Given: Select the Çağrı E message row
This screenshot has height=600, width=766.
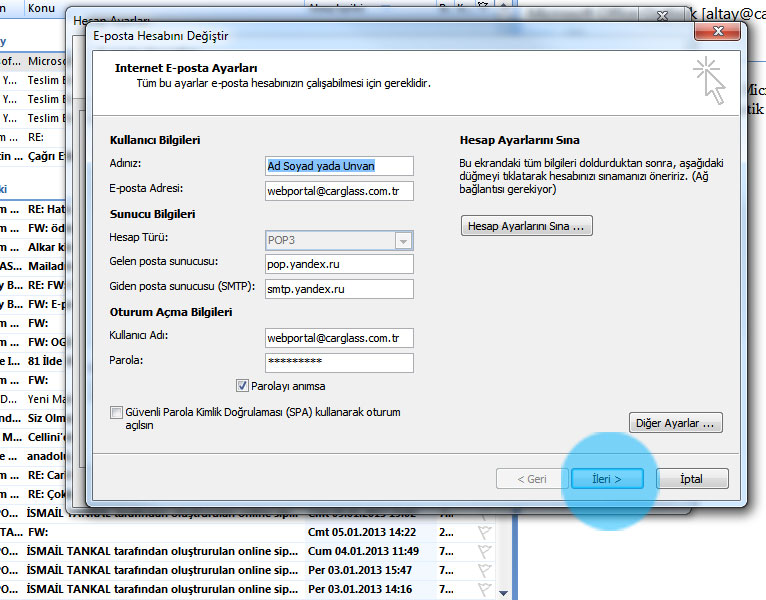Looking at the screenshot, I should pos(33,156).
